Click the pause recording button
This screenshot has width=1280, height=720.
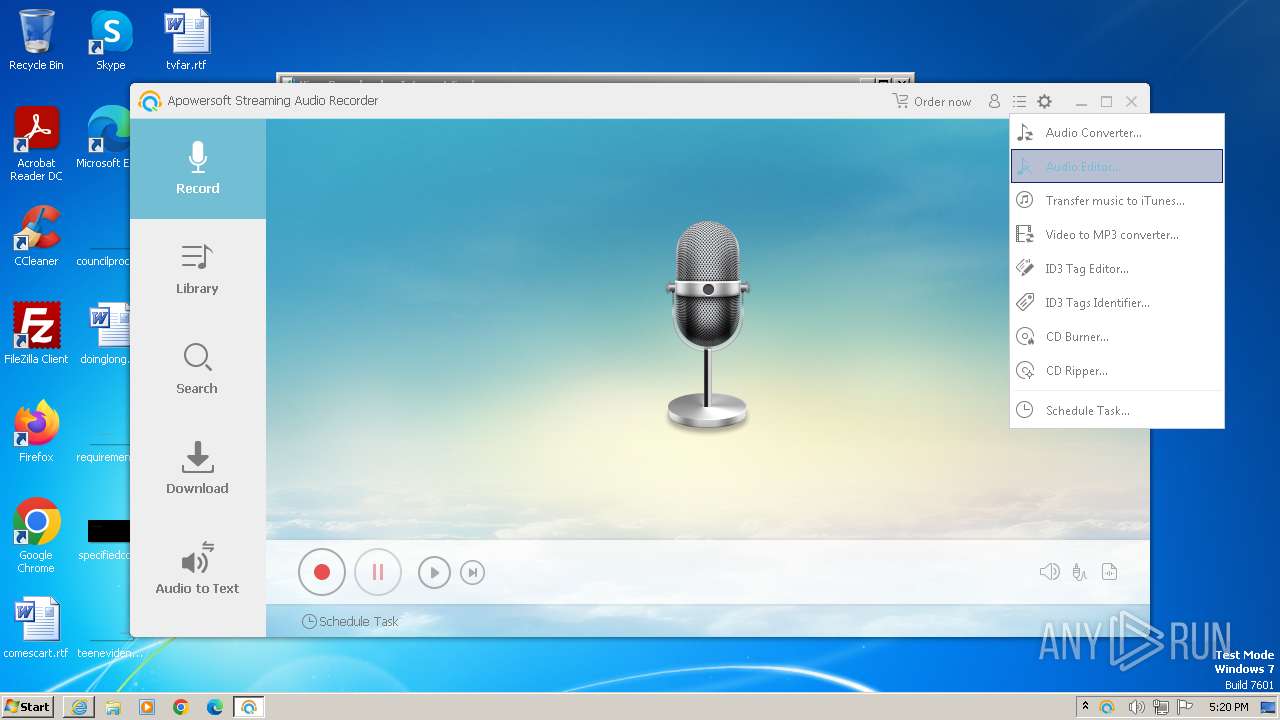[x=378, y=572]
